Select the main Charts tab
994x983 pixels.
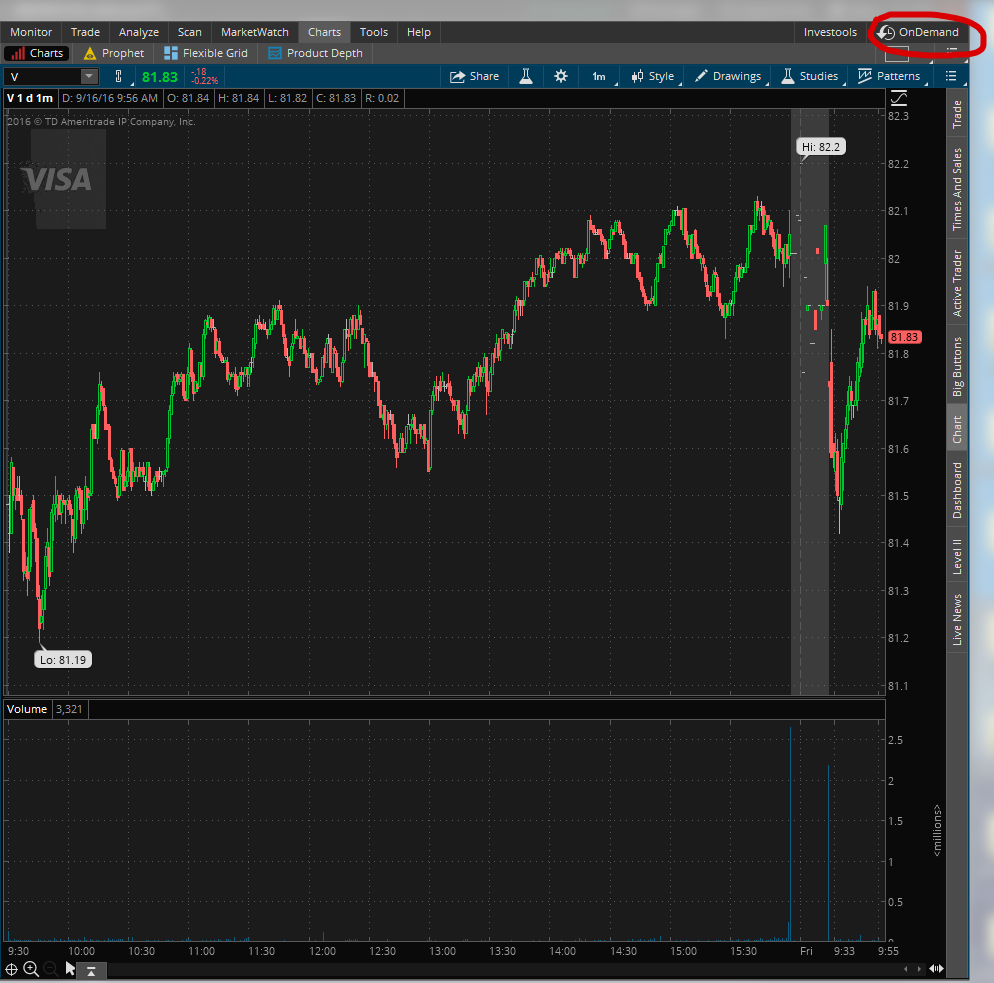click(x=325, y=32)
